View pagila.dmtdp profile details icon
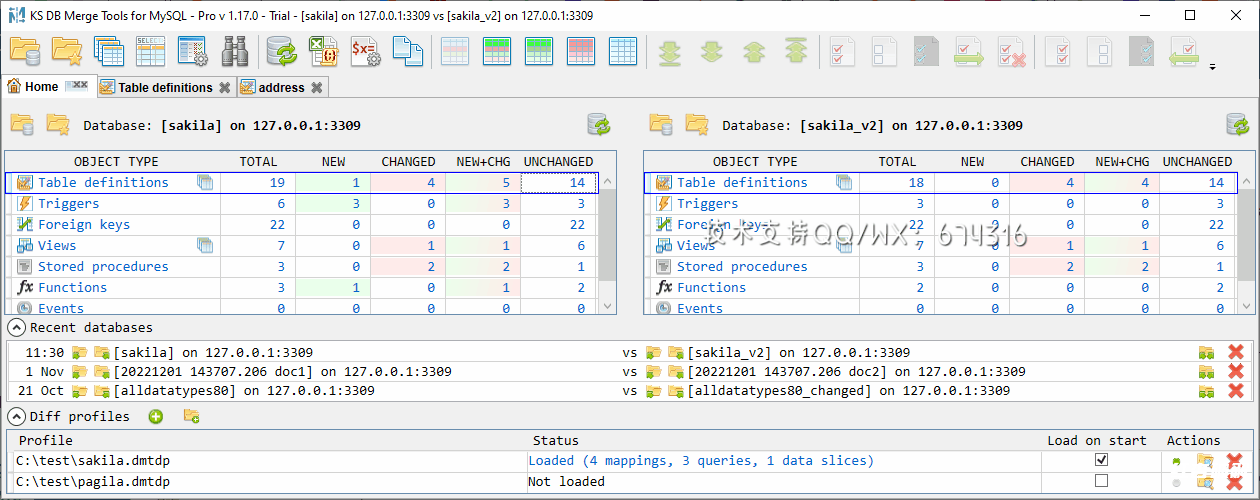Screen dimensions: 1260x500 click(x=1206, y=481)
